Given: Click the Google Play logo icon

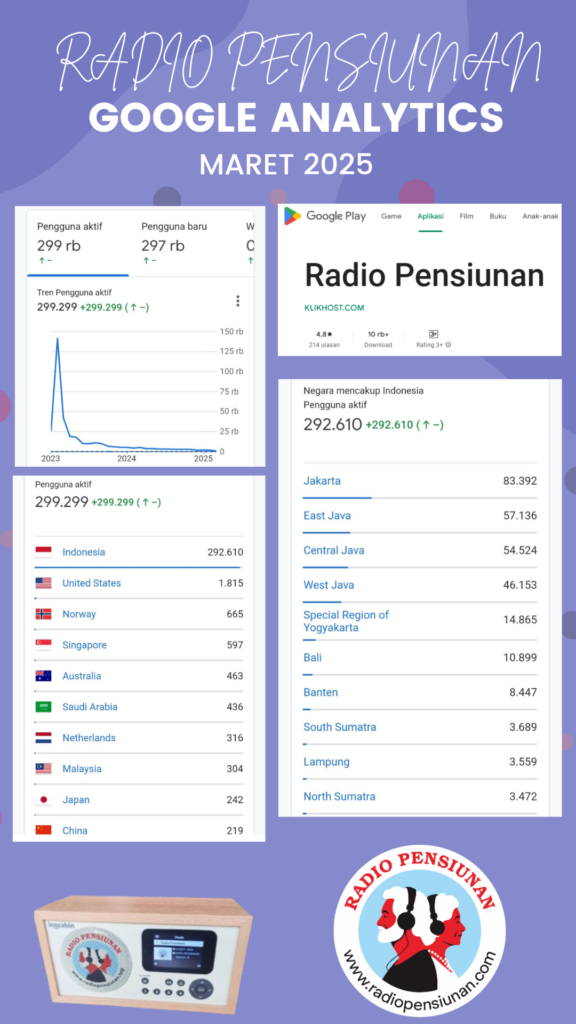Looking at the screenshot, I should [293, 216].
